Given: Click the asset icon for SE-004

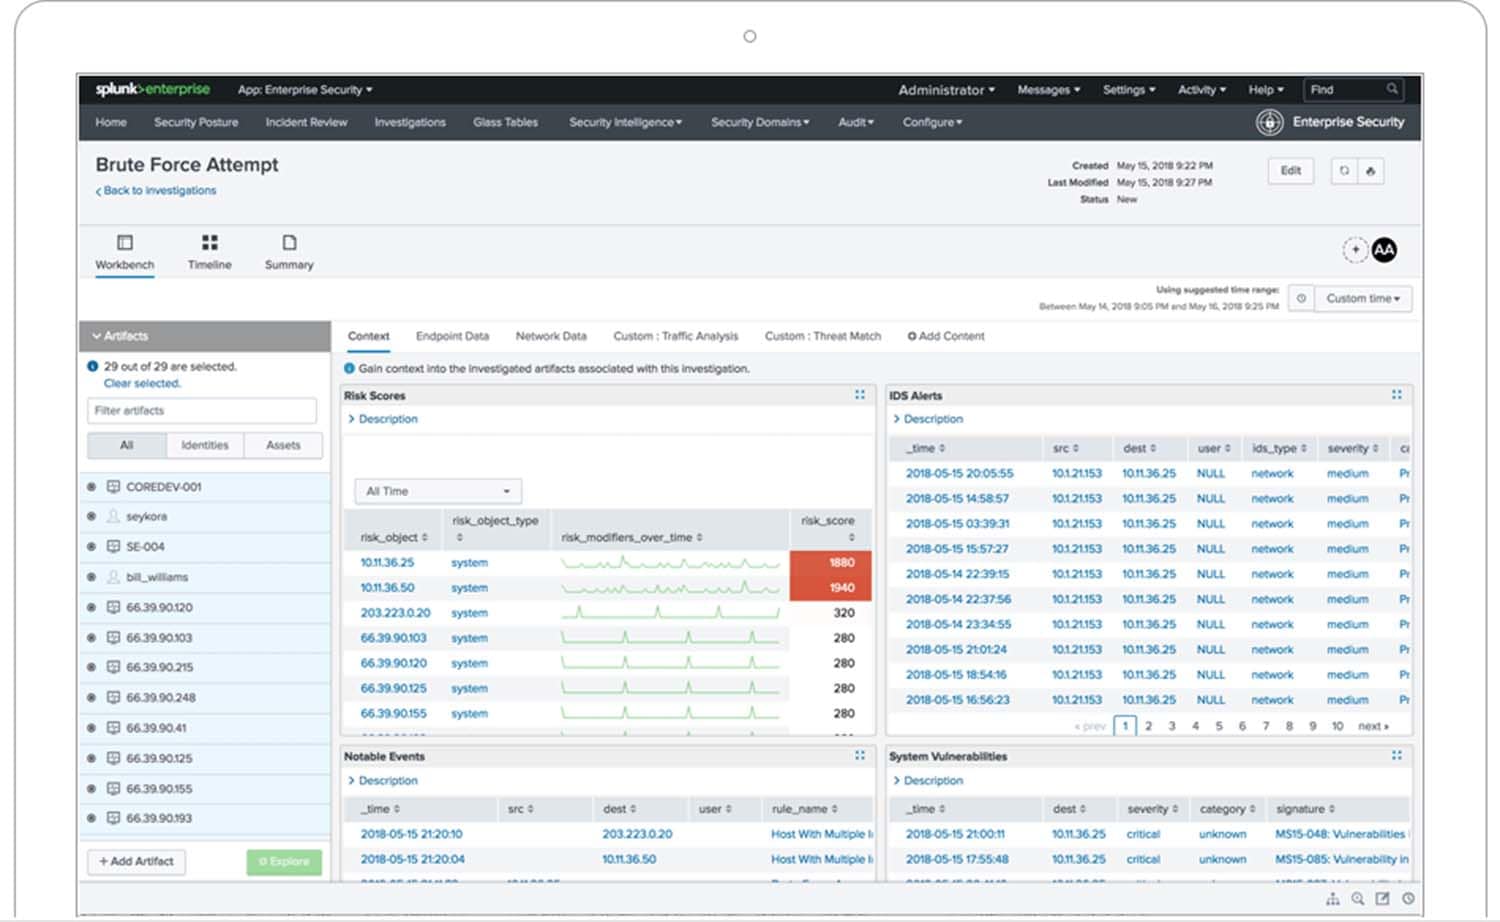Looking at the screenshot, I should point(113,547).
